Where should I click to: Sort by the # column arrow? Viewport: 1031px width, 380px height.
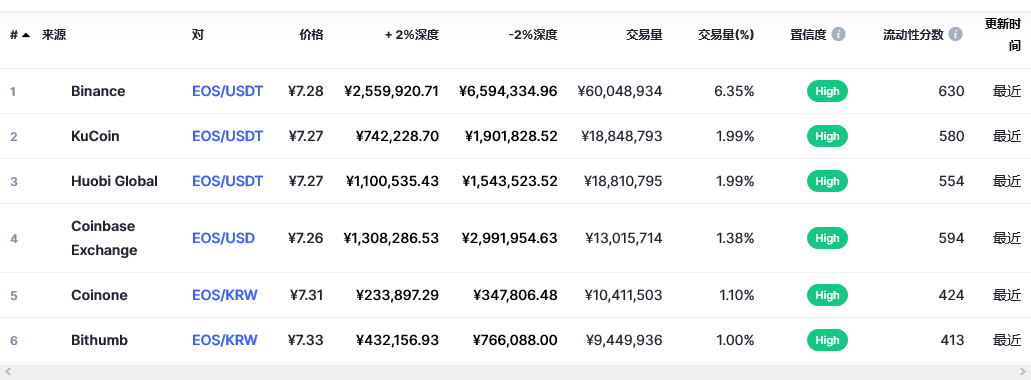(26, 35)
